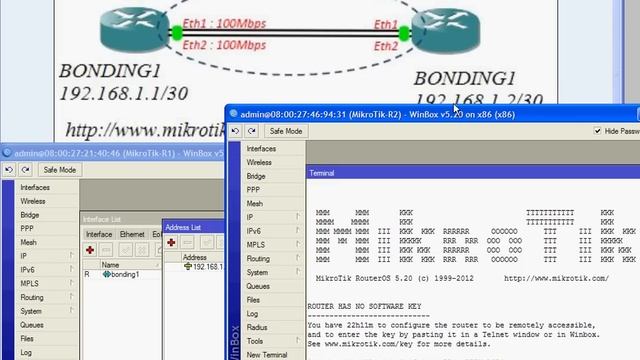Click WinBox logo icon in MikroTik-R2 title bar
This screenshot has height=360, width=640.
[233, 114]
